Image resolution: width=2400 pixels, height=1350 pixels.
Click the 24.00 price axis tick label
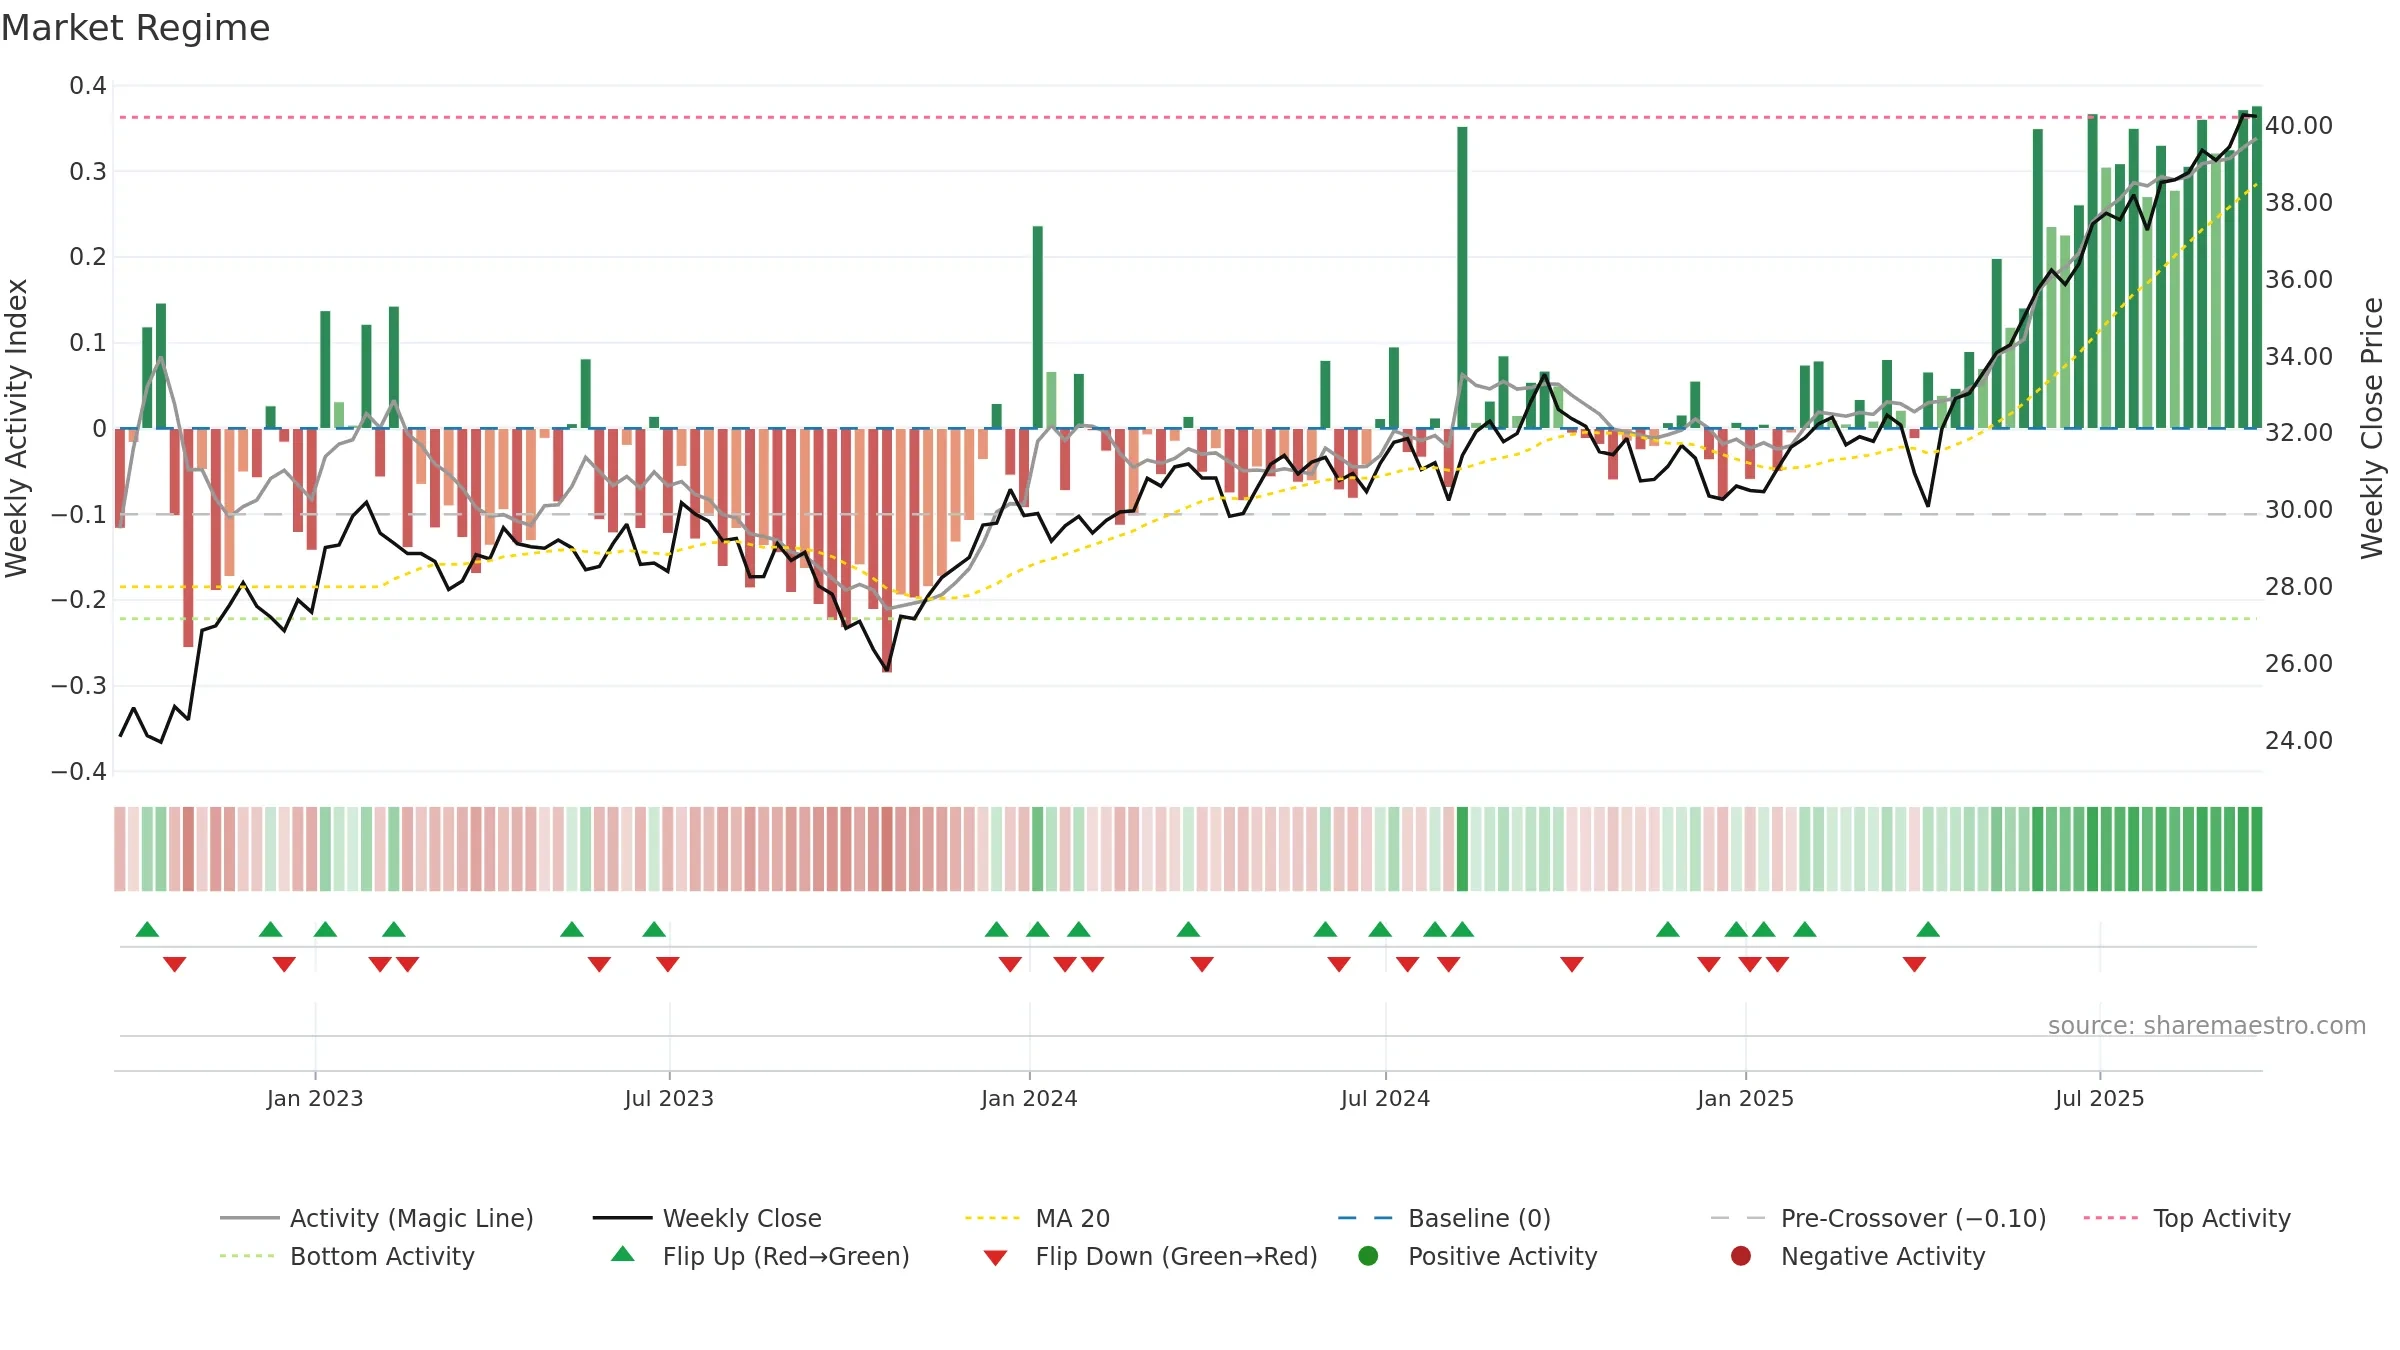[x=2299, y=740]
